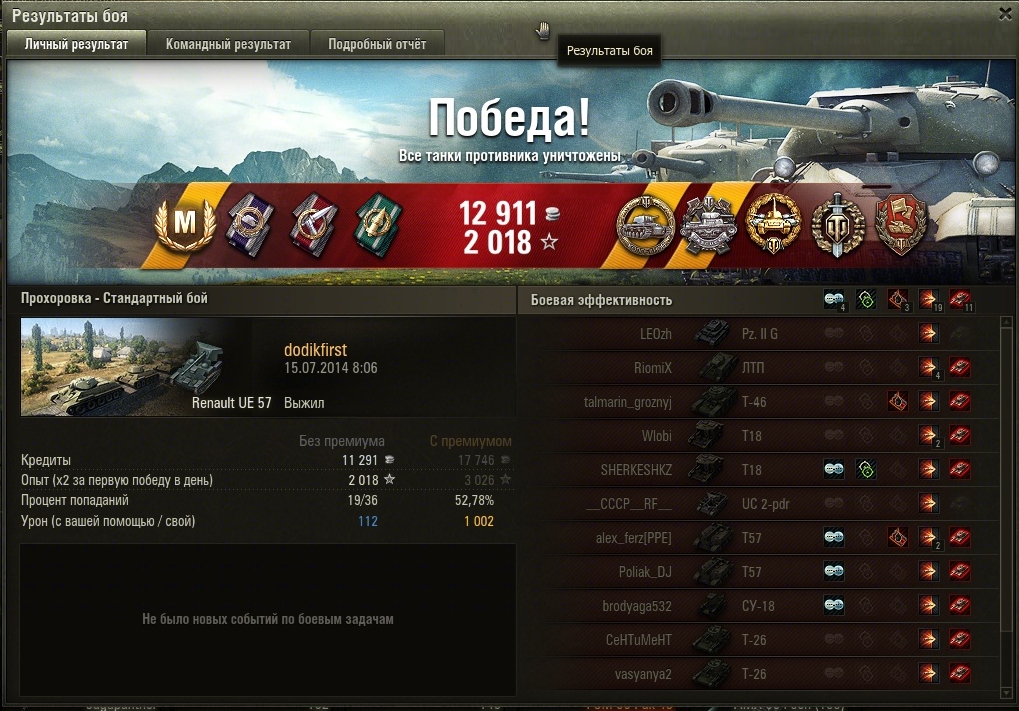Click the effectiveness list scrollbar up arrow
The height and width of the screenshot is (711, 1019).
pos(1009,322)
